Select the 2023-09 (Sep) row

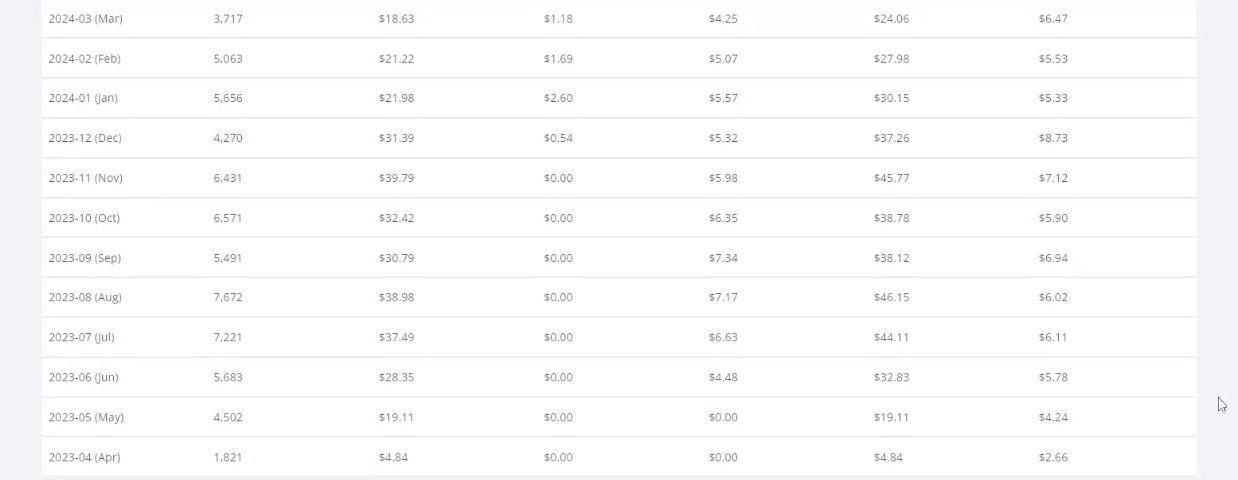619,258
